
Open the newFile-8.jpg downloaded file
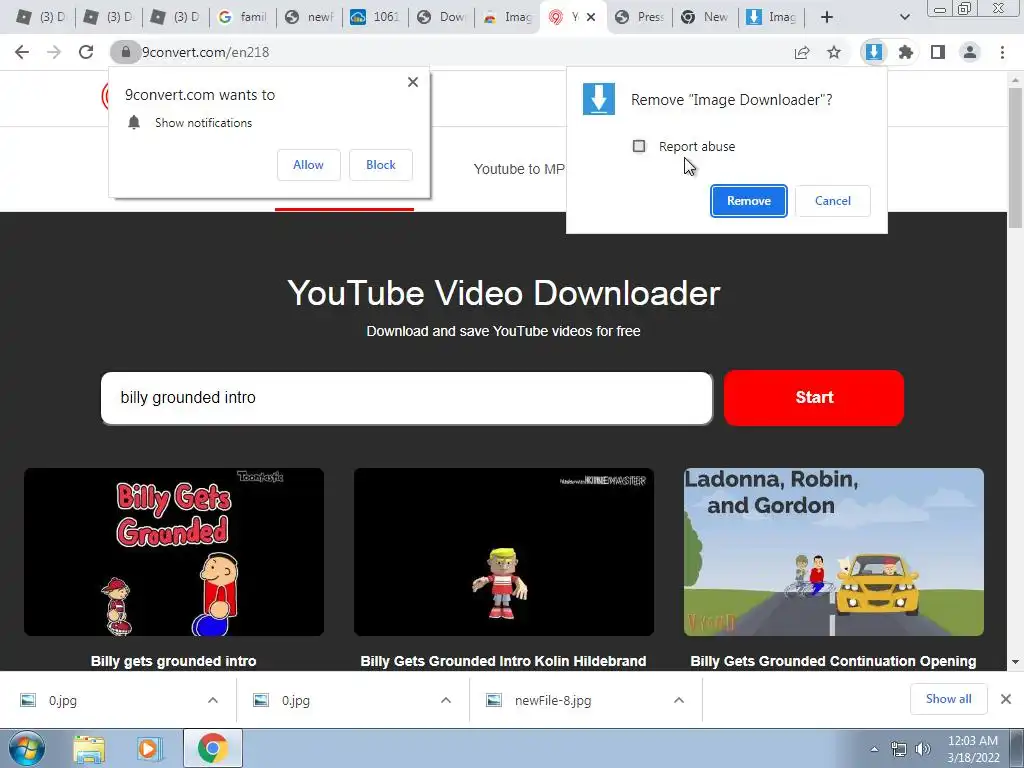pyautogui.click(x=552, y=700)
